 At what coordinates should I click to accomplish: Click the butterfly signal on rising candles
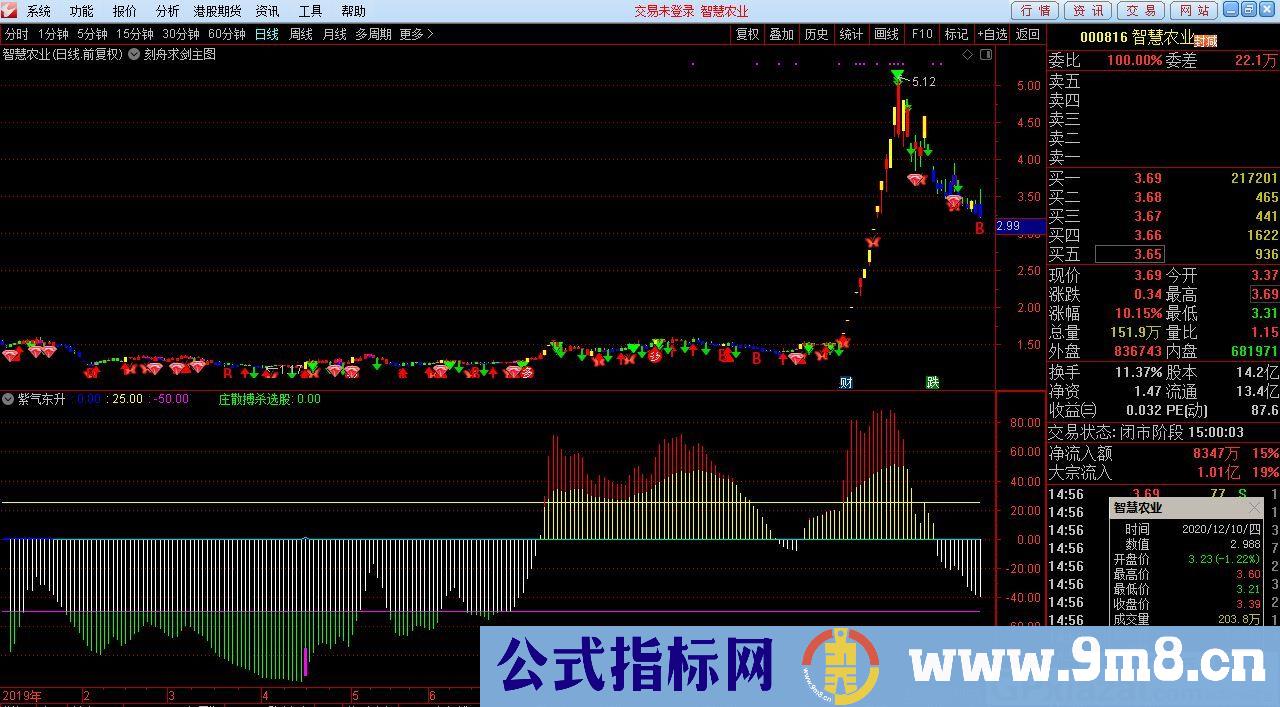point(872,241)
